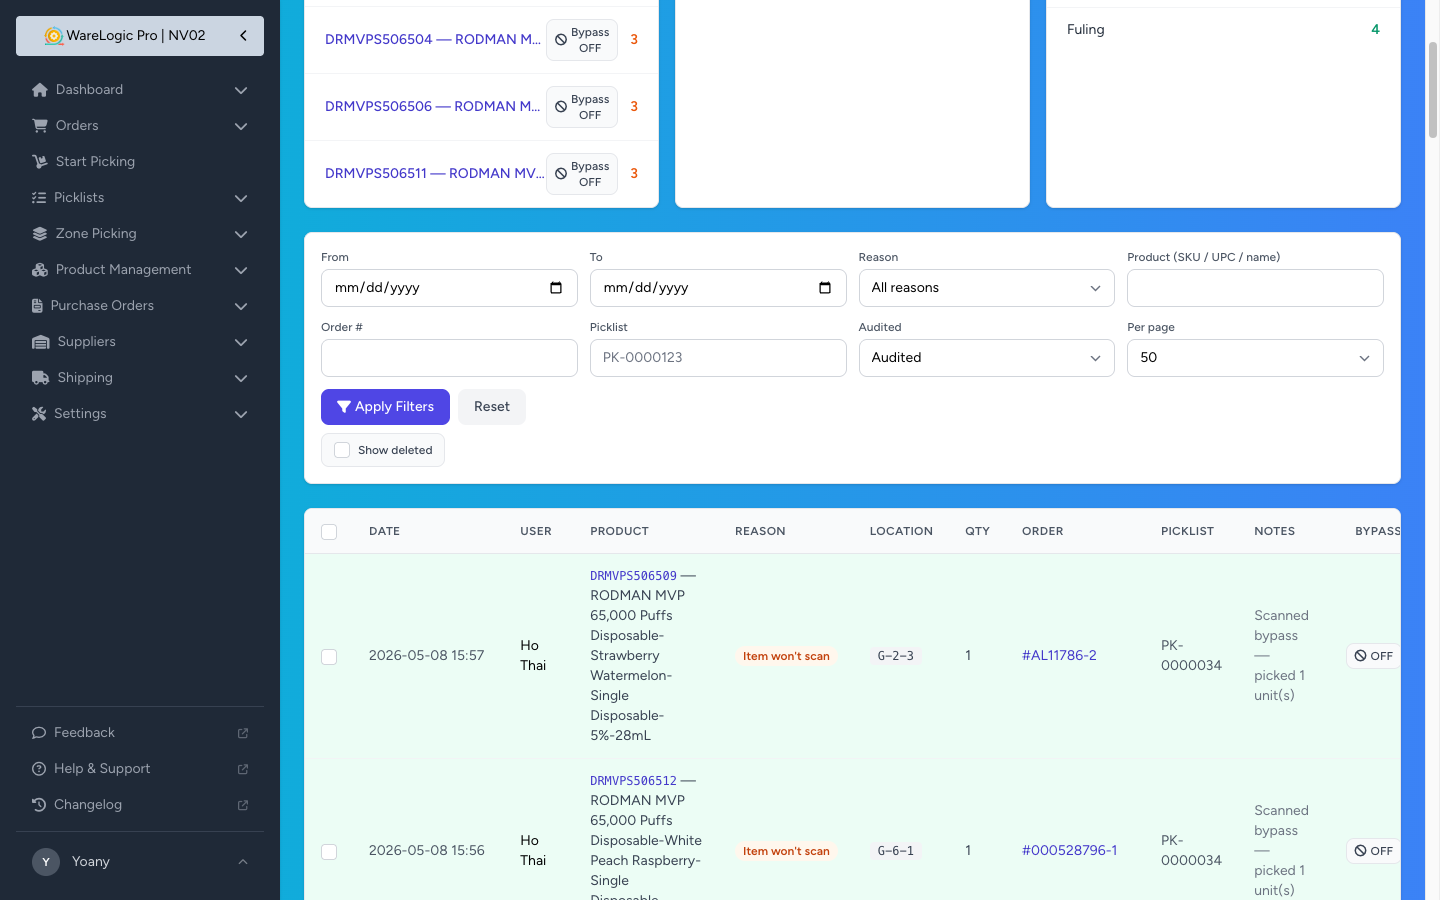Click the Shipping truck icon
The image size is (1440, 900).
[x=41, y=378]
